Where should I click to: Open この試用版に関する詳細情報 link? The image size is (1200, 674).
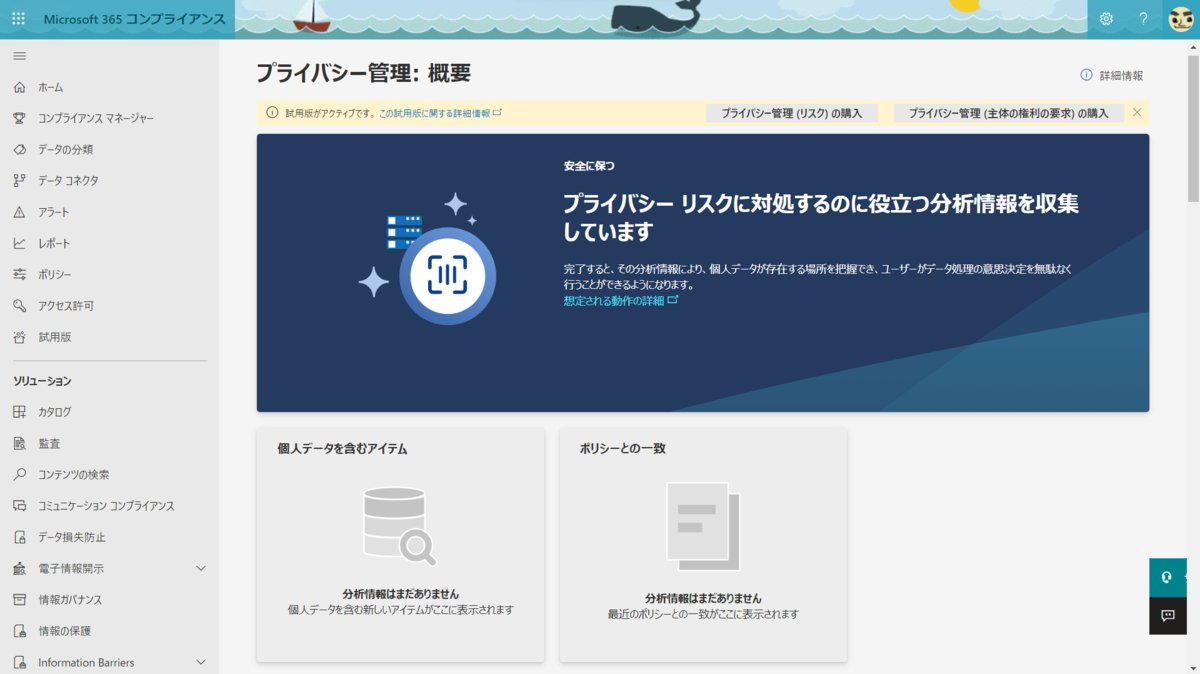[440, 113]
